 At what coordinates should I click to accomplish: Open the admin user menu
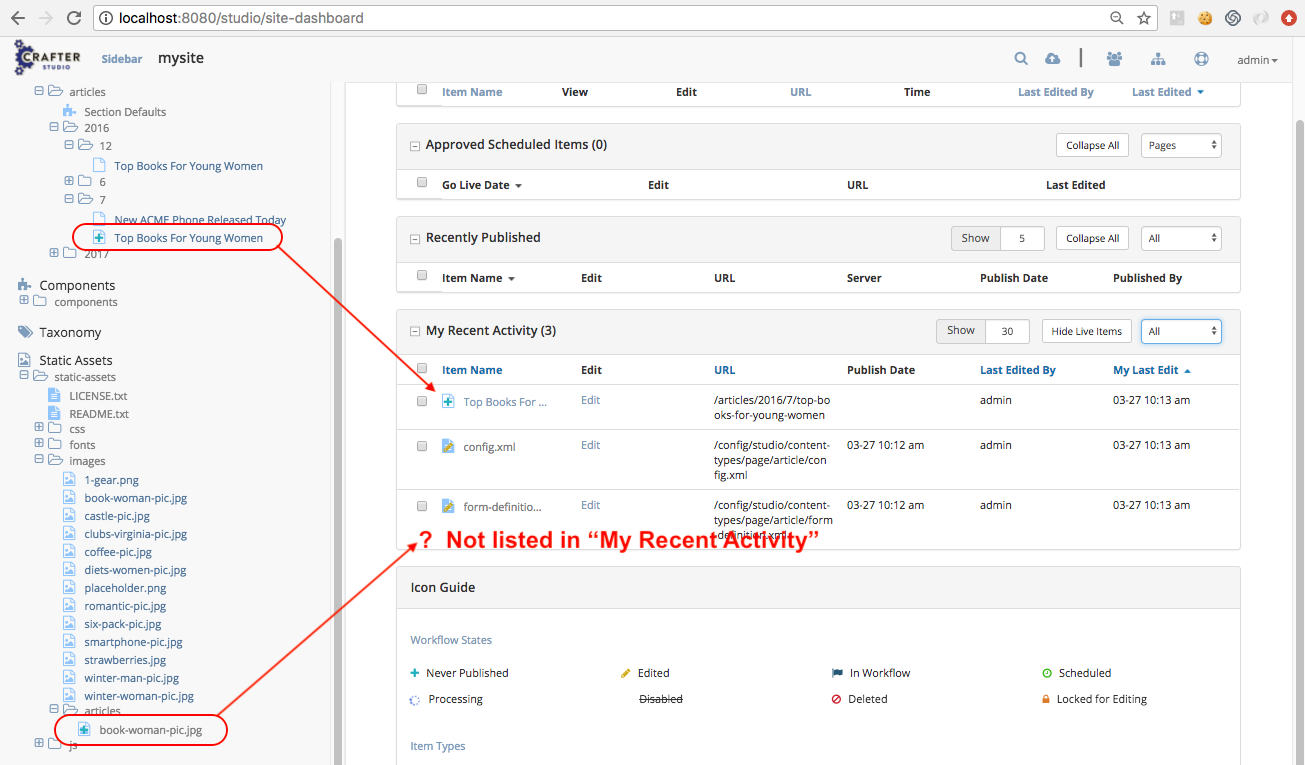pyautogui.click(x=1257, y=60)
